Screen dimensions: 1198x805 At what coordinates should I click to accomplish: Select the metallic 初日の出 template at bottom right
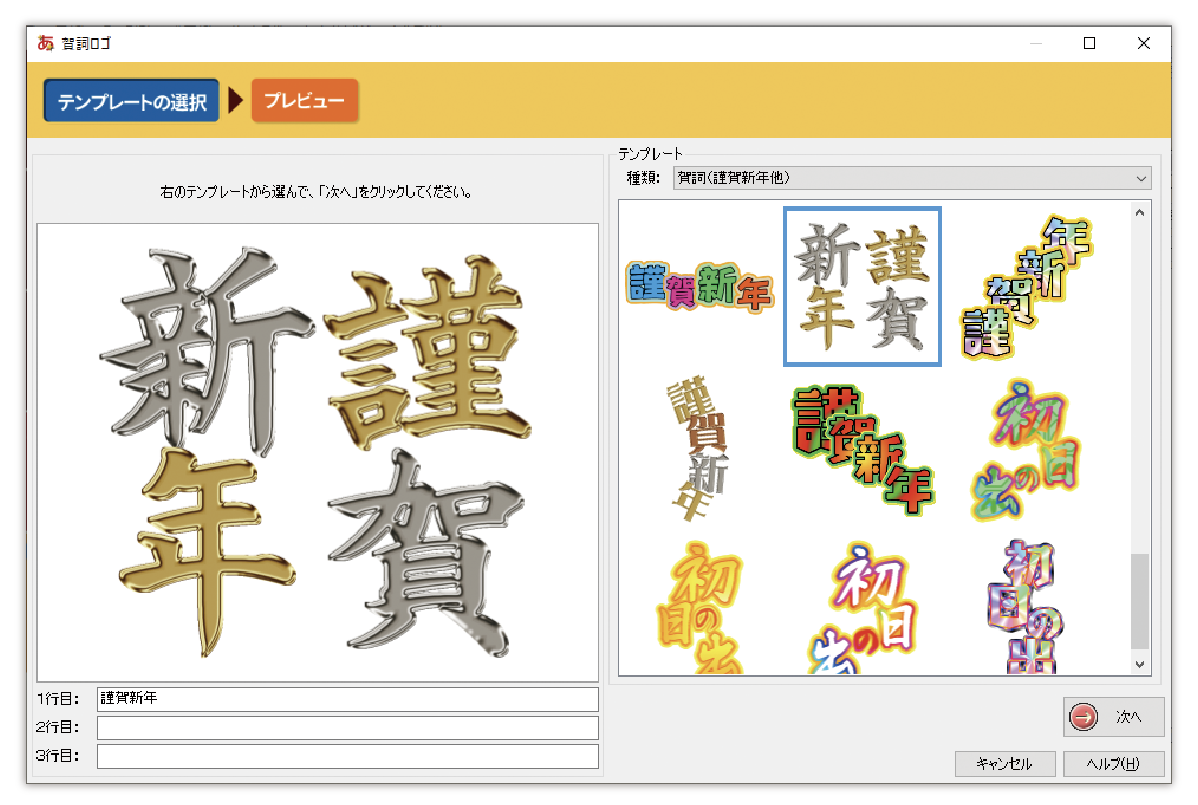[x=1030, y=605]
